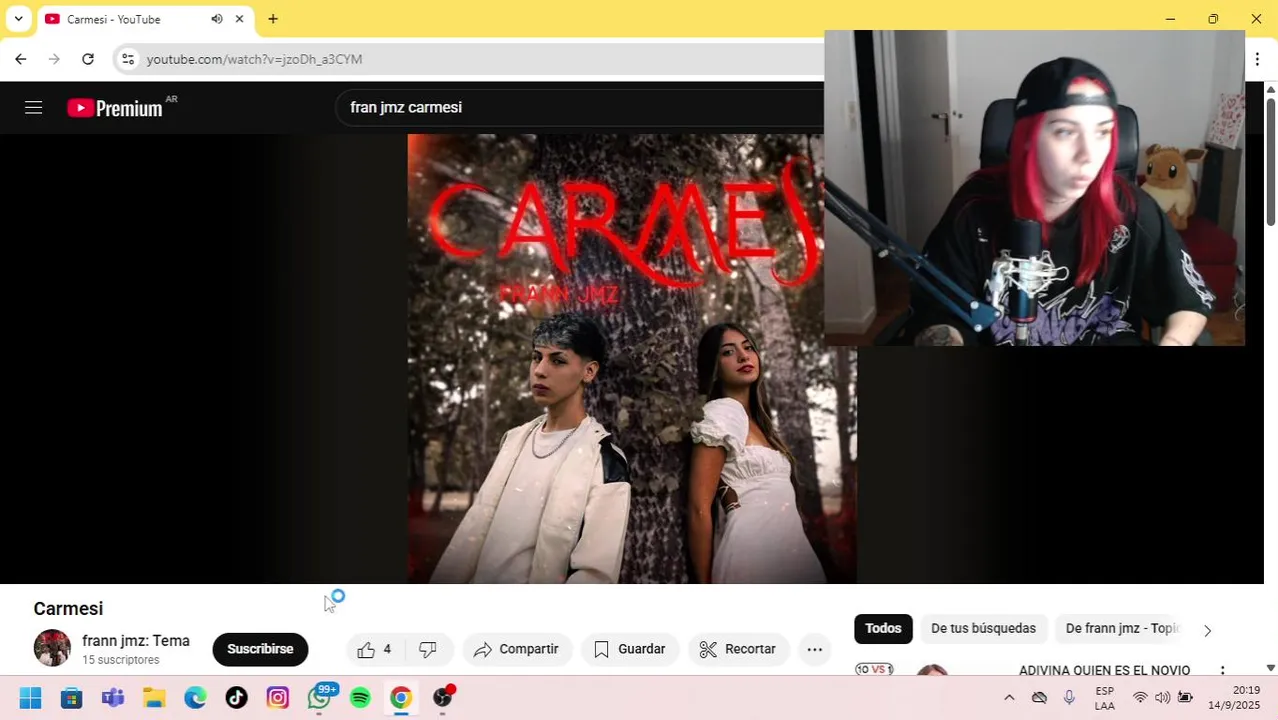Click the vertical scrollbar thumb

(1271, 161)
